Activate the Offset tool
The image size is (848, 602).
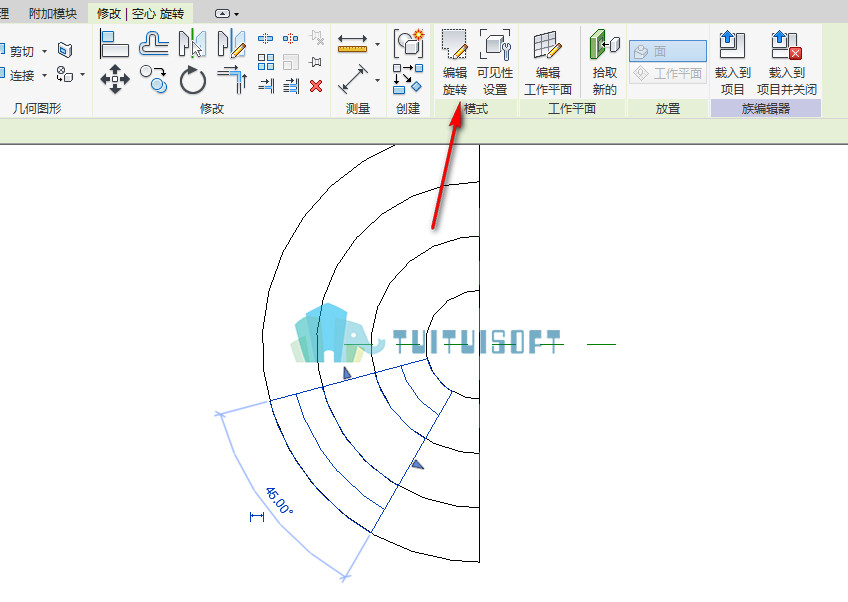tap(154, 44)
